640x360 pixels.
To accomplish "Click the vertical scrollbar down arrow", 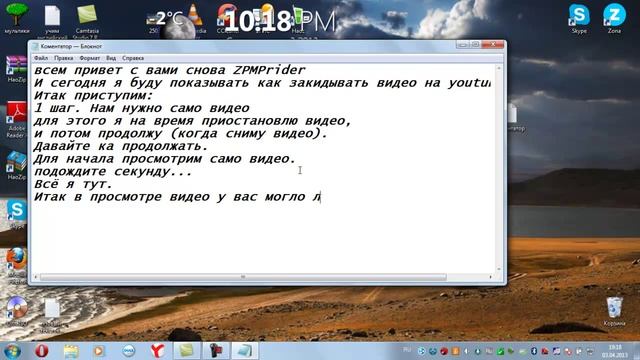I will coord(499,269).
